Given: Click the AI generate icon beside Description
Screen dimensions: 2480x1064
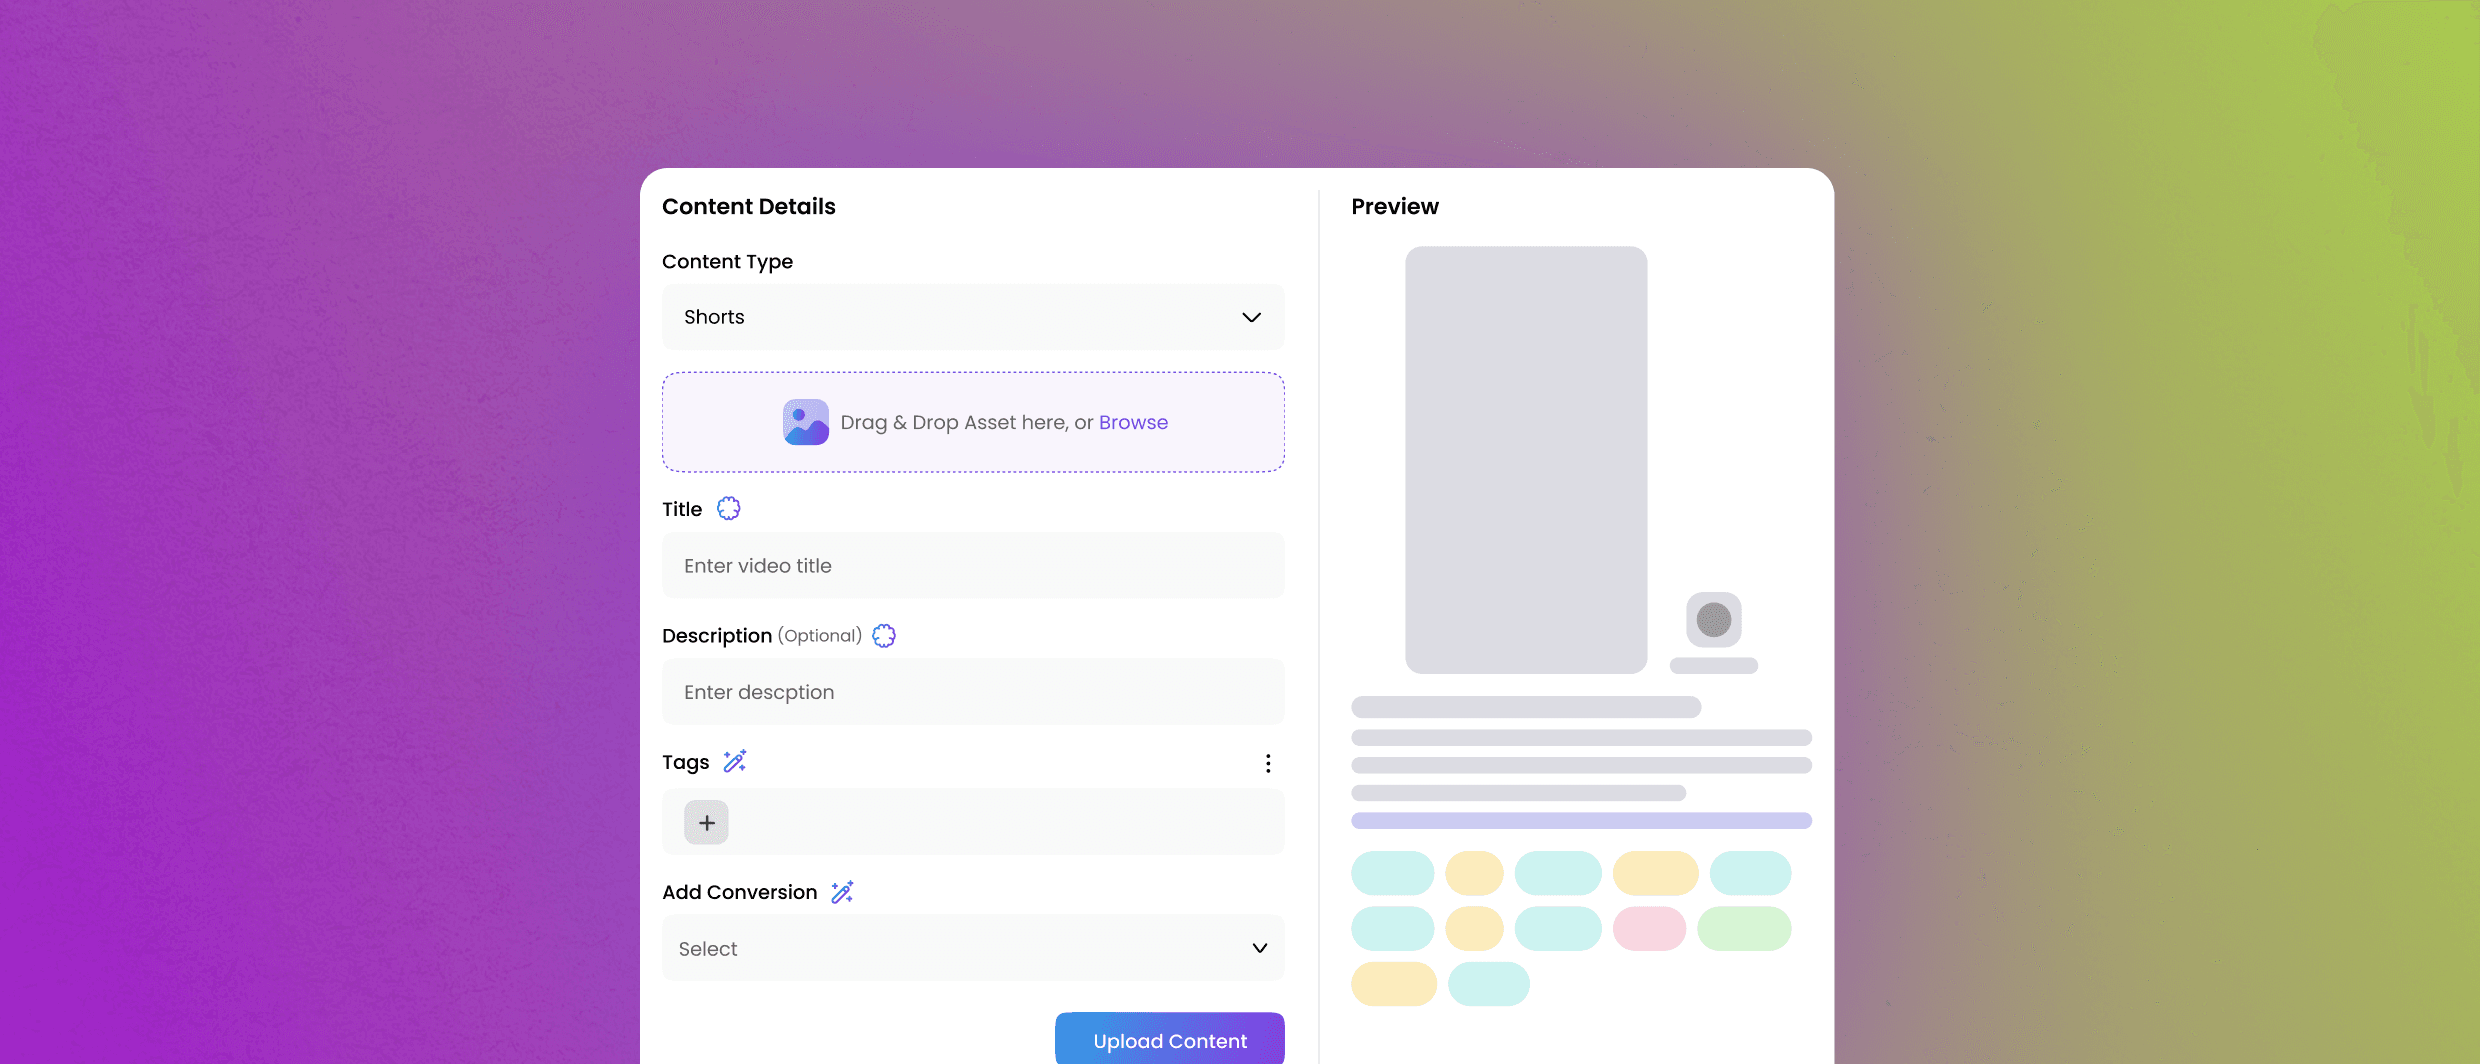Looking at the screenshot, I should click(884, 636).
